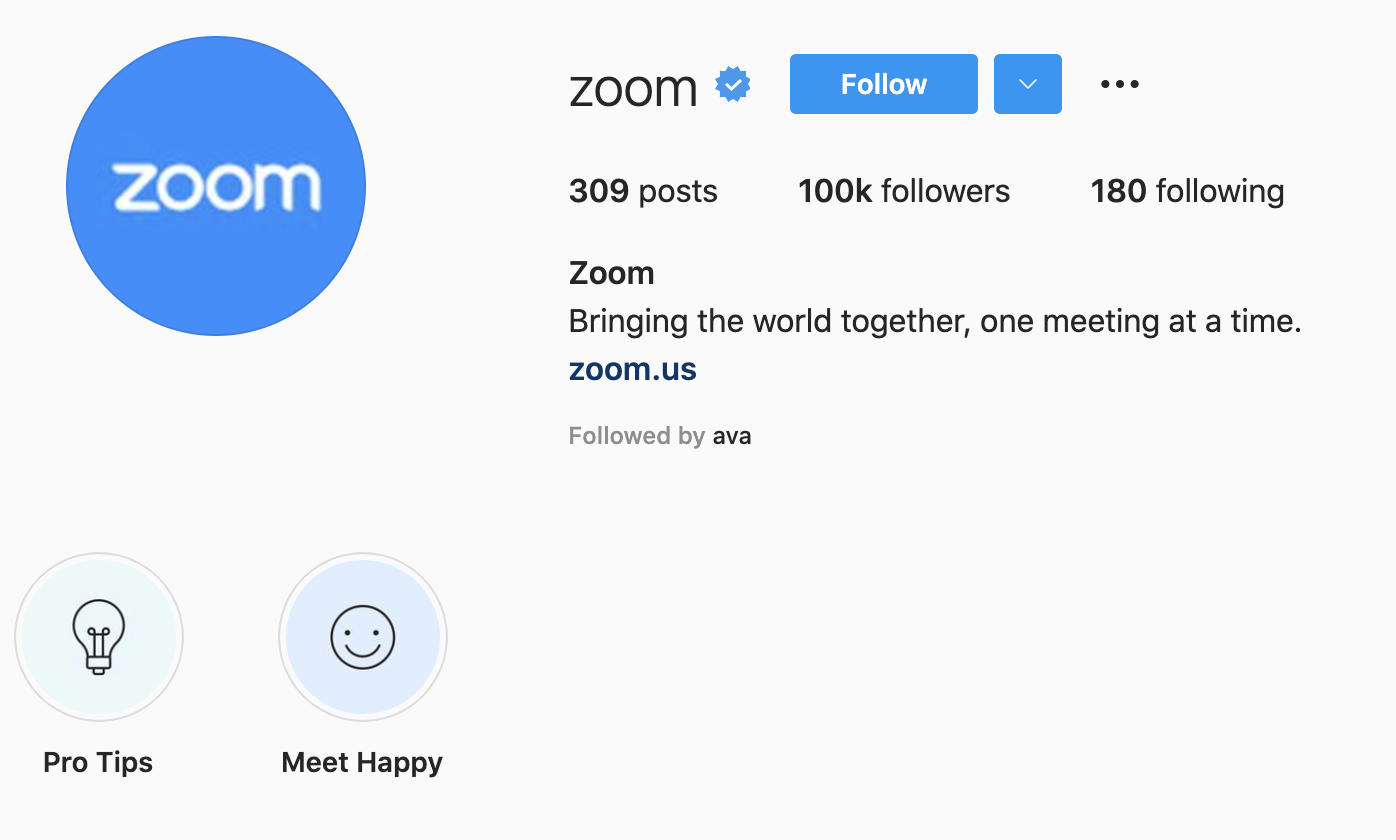Viewport: 1396px width, 840px height.
Task: Open the three-dot more options menu
Action: [x=1119, y=84]
